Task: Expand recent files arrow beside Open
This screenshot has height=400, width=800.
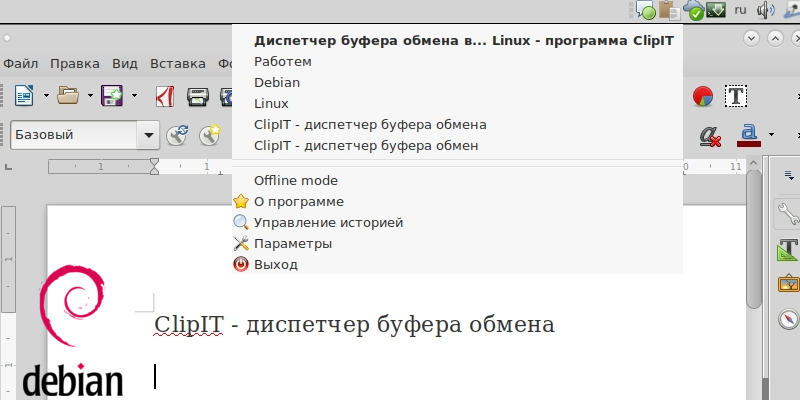Action: coord(90,95)
